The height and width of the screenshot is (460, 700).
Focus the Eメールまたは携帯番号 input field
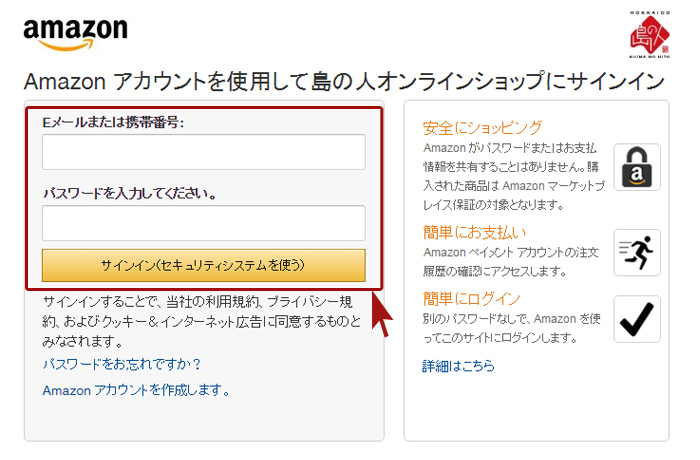coord(204,152)
